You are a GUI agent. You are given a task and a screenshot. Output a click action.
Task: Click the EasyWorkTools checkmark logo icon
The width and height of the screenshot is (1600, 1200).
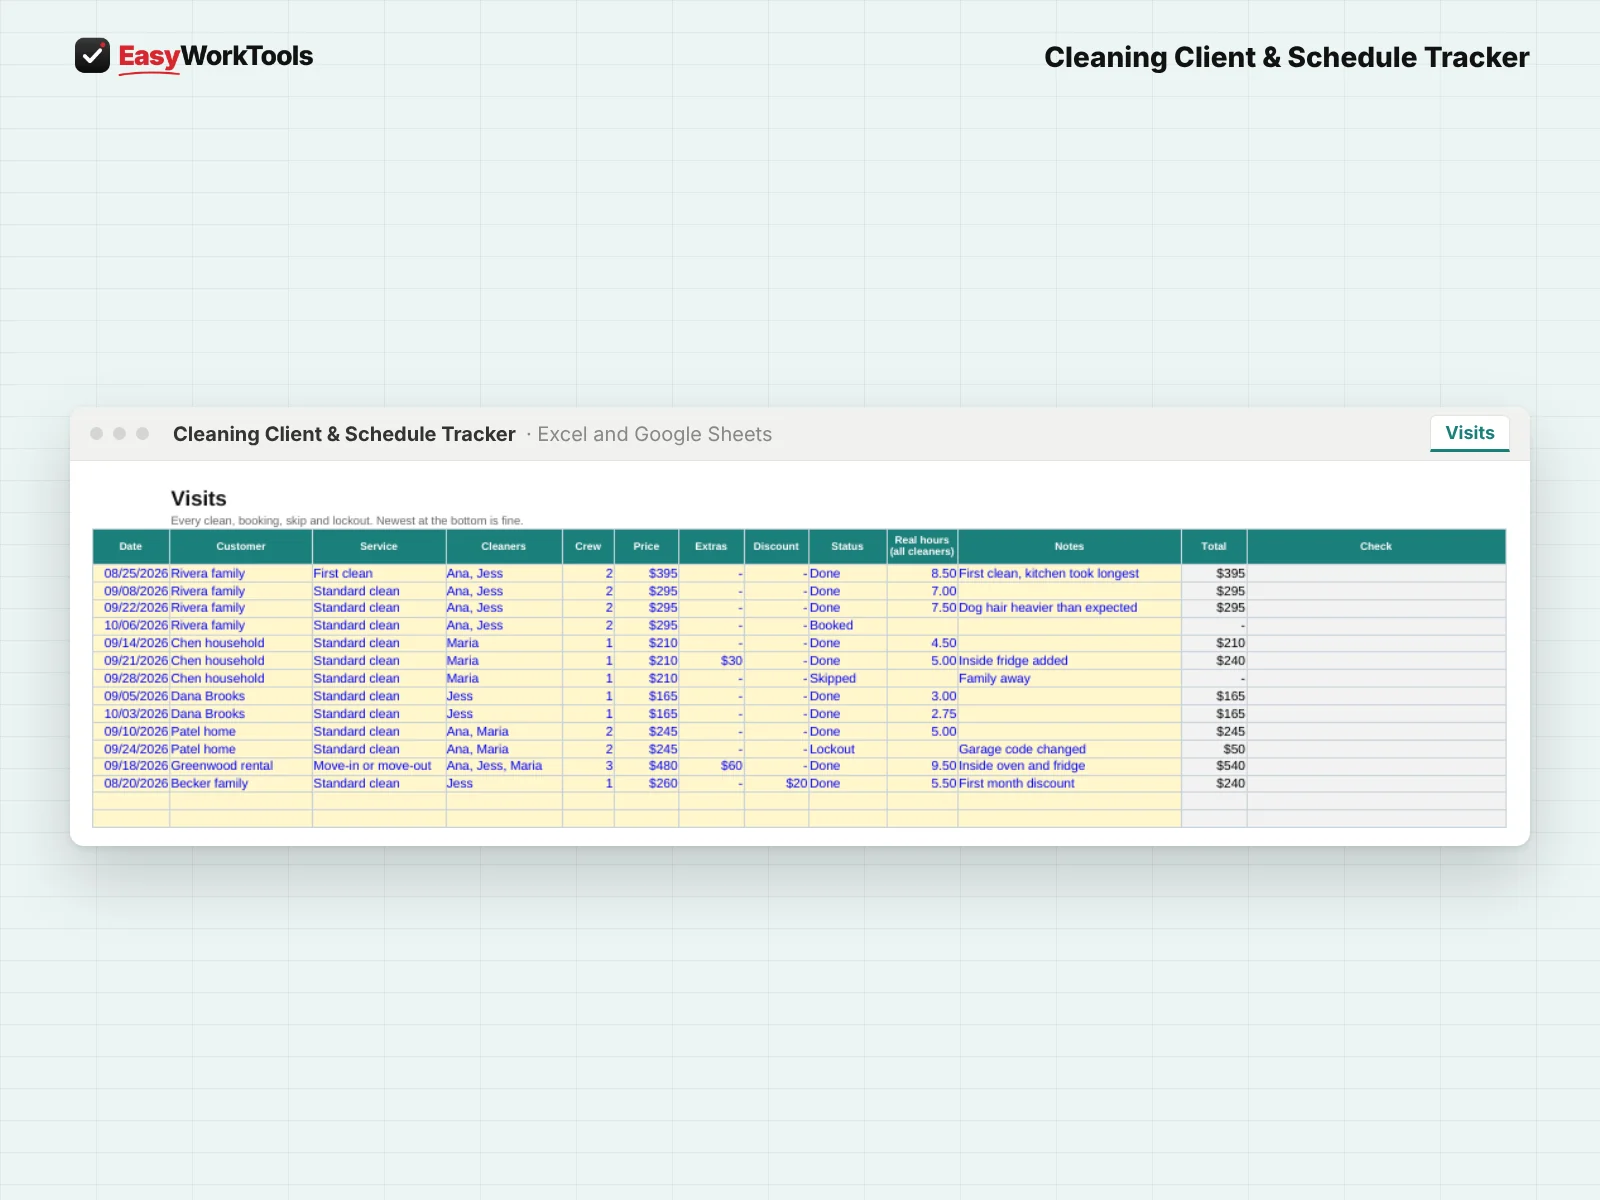[92, 56]
